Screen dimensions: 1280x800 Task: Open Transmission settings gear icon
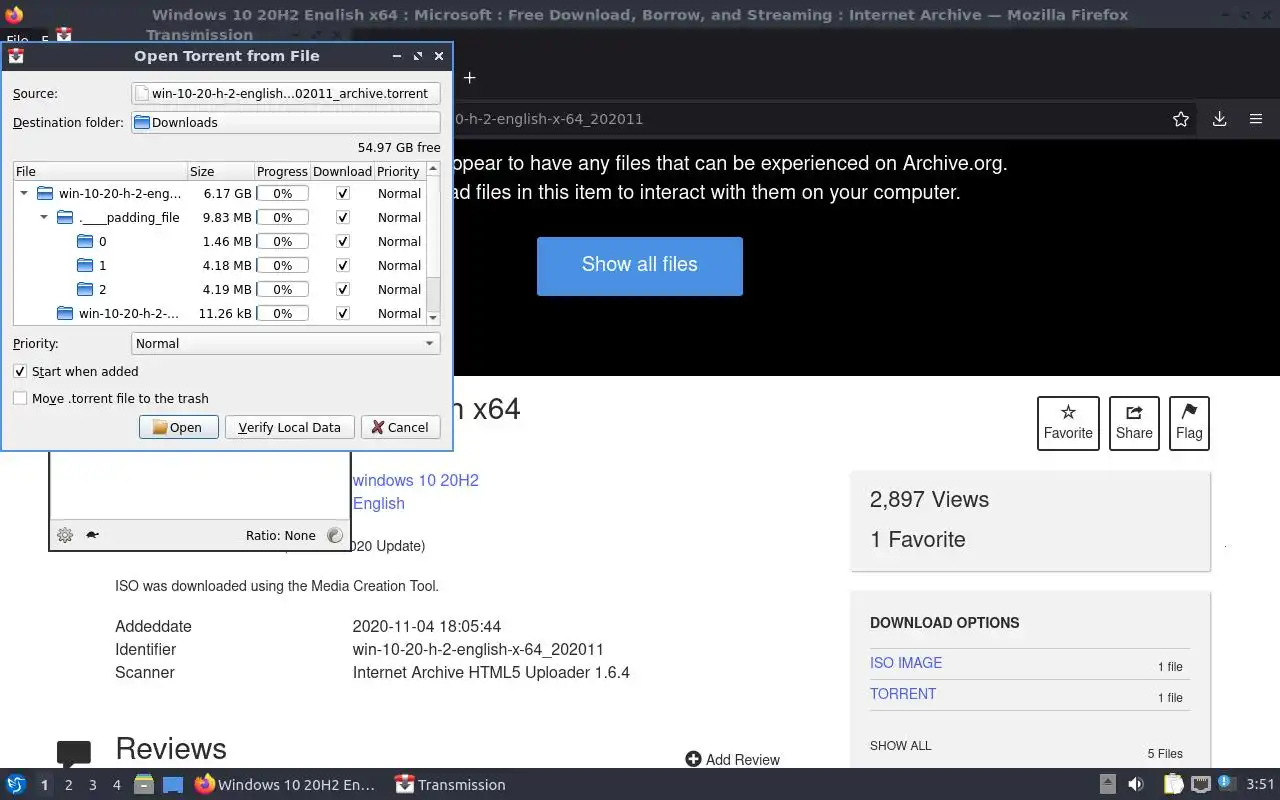click(x=65, y=535)
